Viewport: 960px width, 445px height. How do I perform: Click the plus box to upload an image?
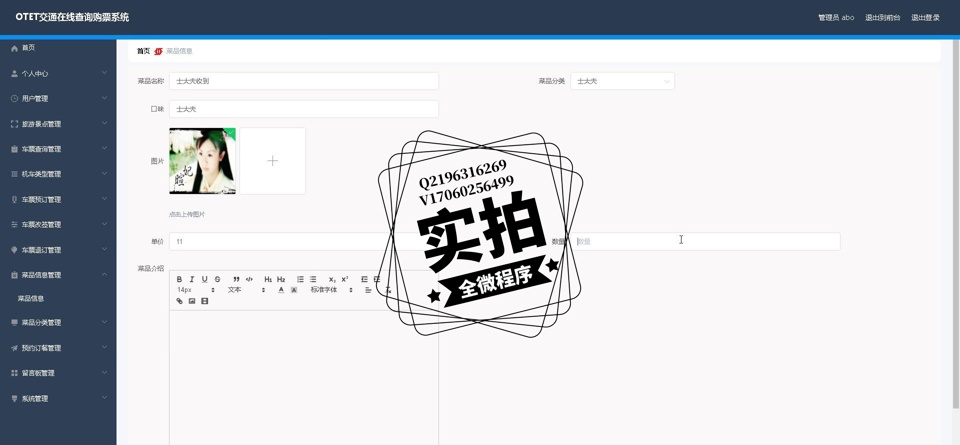[x=272, y=161]
